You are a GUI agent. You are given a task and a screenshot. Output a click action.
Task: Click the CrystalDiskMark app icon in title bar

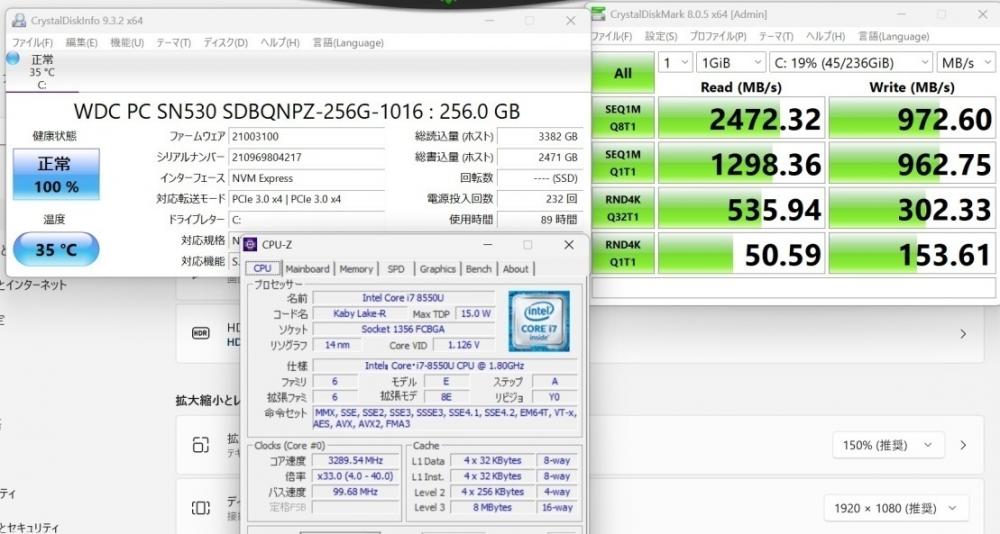(x=598, y=14)
